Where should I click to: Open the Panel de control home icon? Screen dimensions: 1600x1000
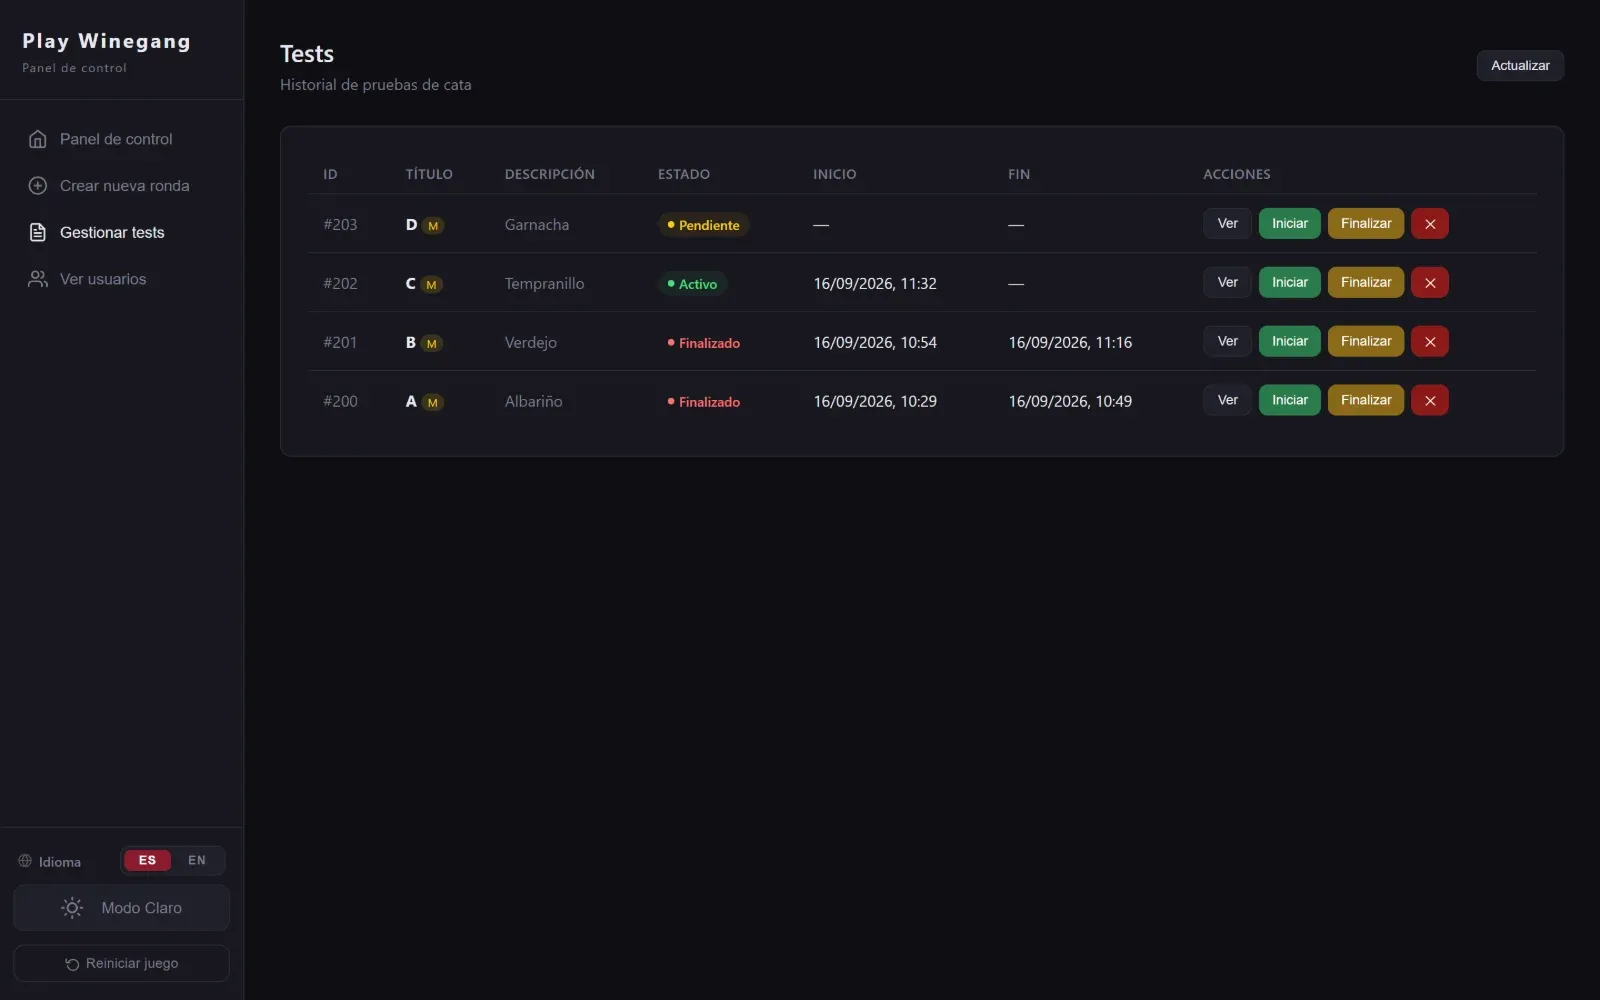(38, 139)
